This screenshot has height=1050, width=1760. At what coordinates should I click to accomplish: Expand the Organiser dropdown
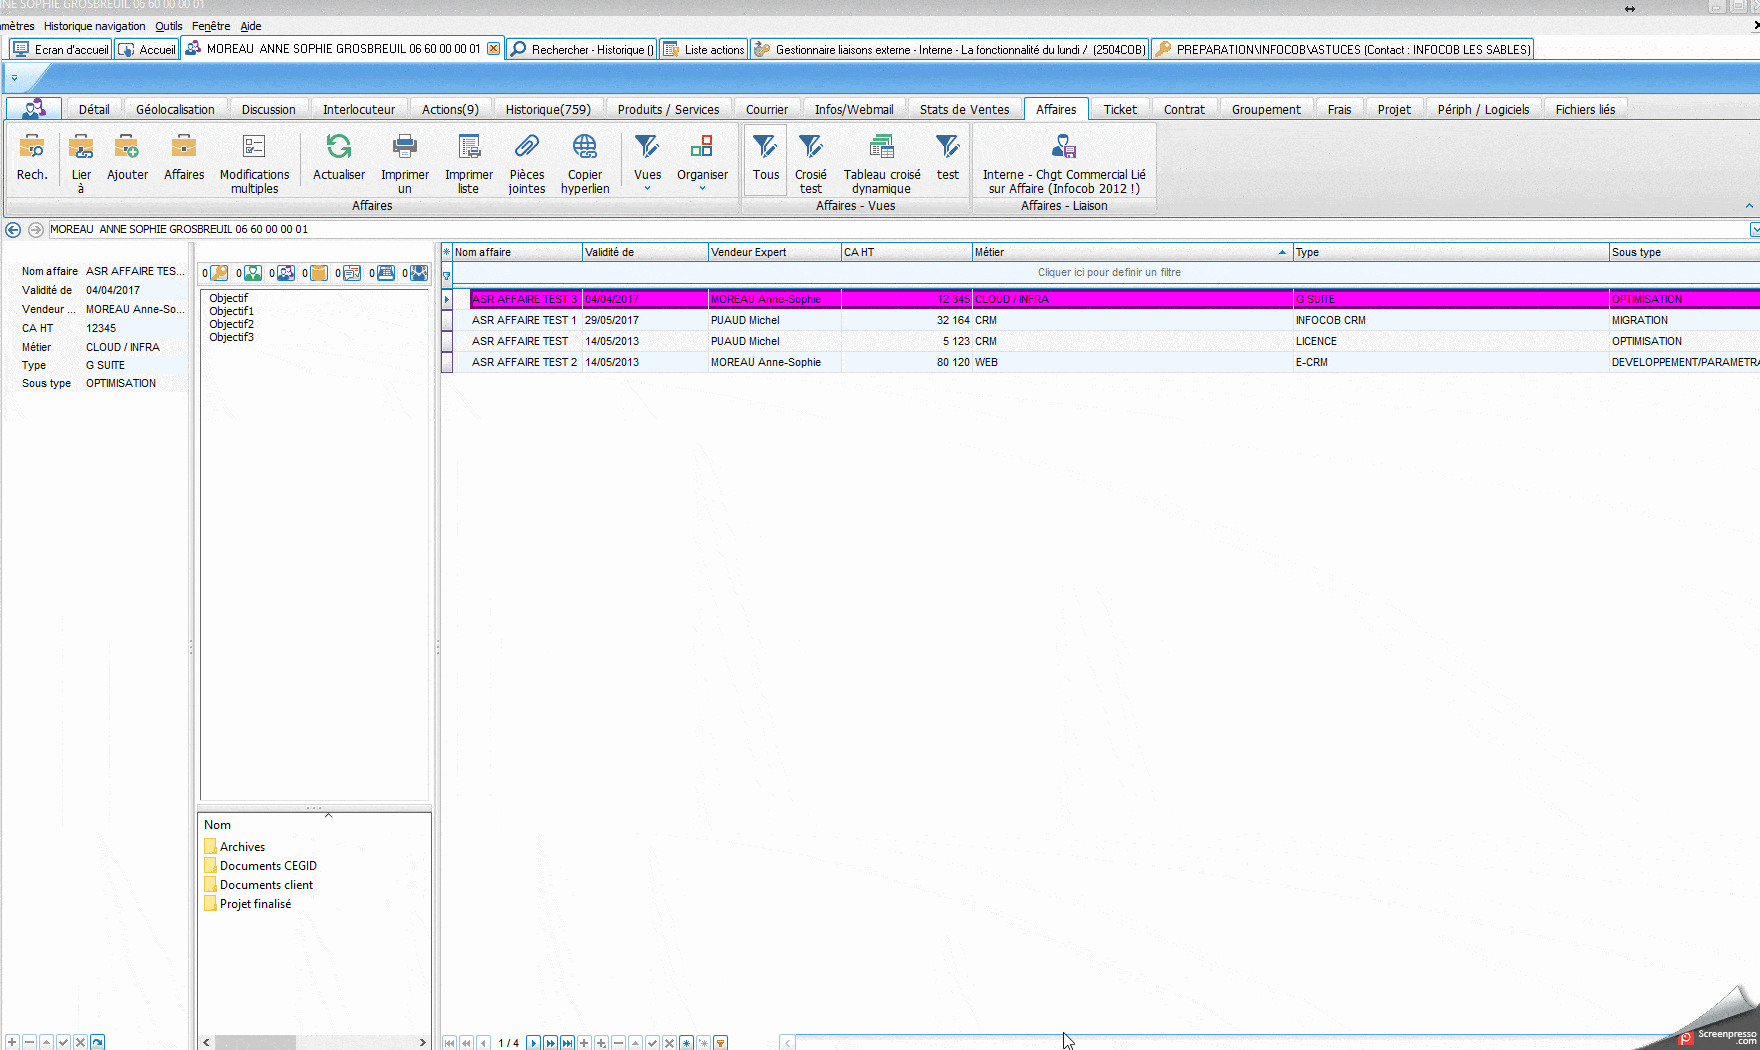click(702, 188)
